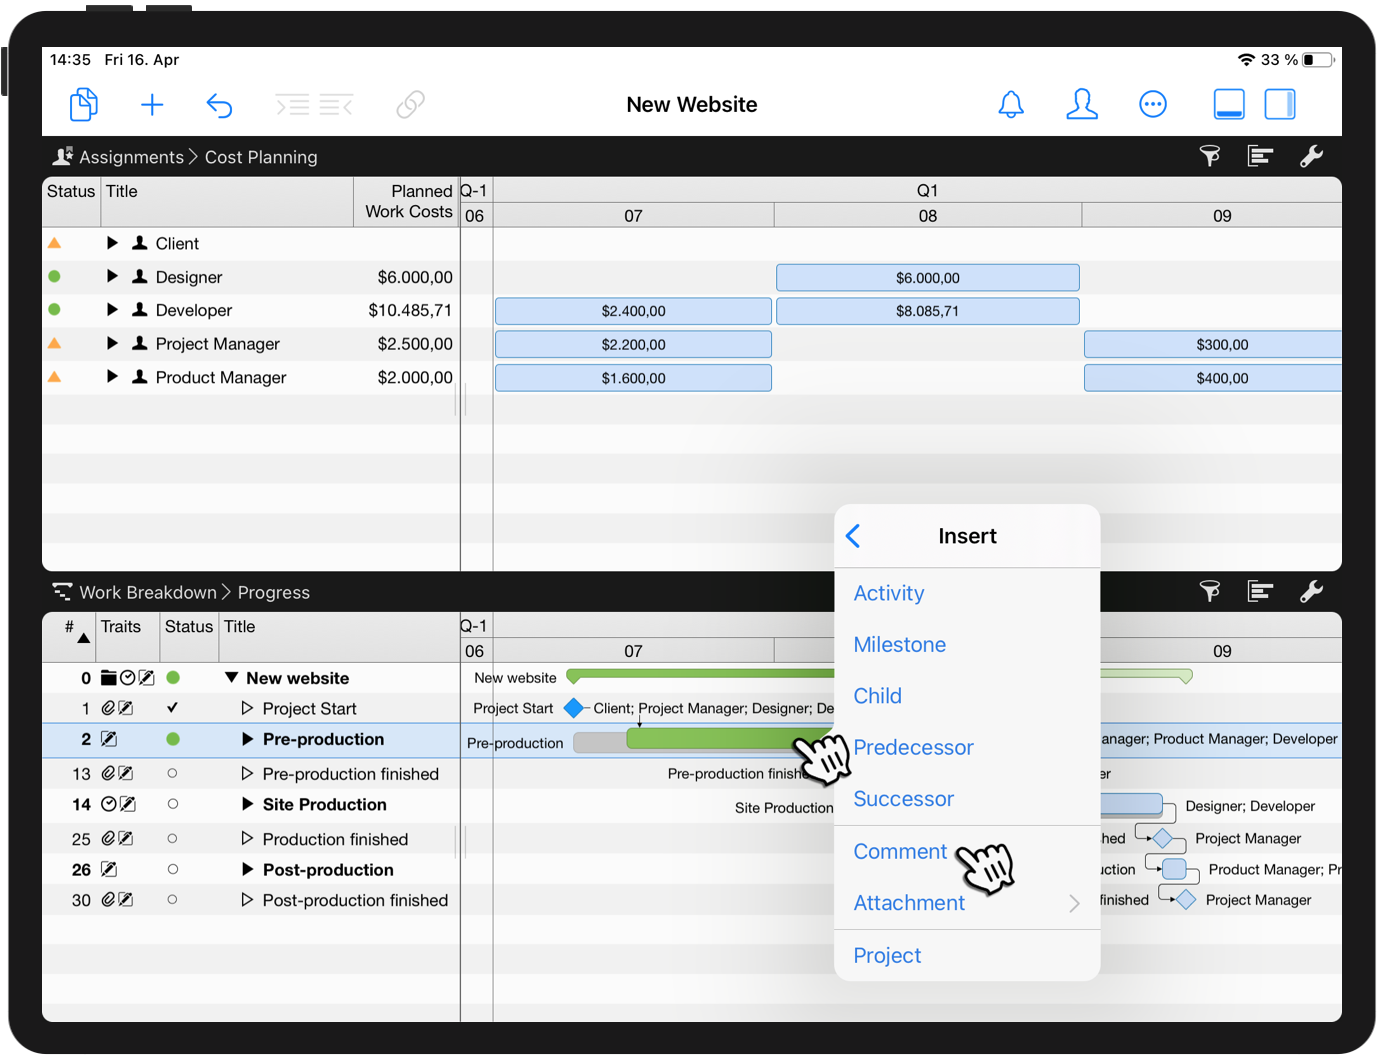Expand the Developer assignment row
1377x1058 pixels.
pyautogui.click(x=111, y=310)
